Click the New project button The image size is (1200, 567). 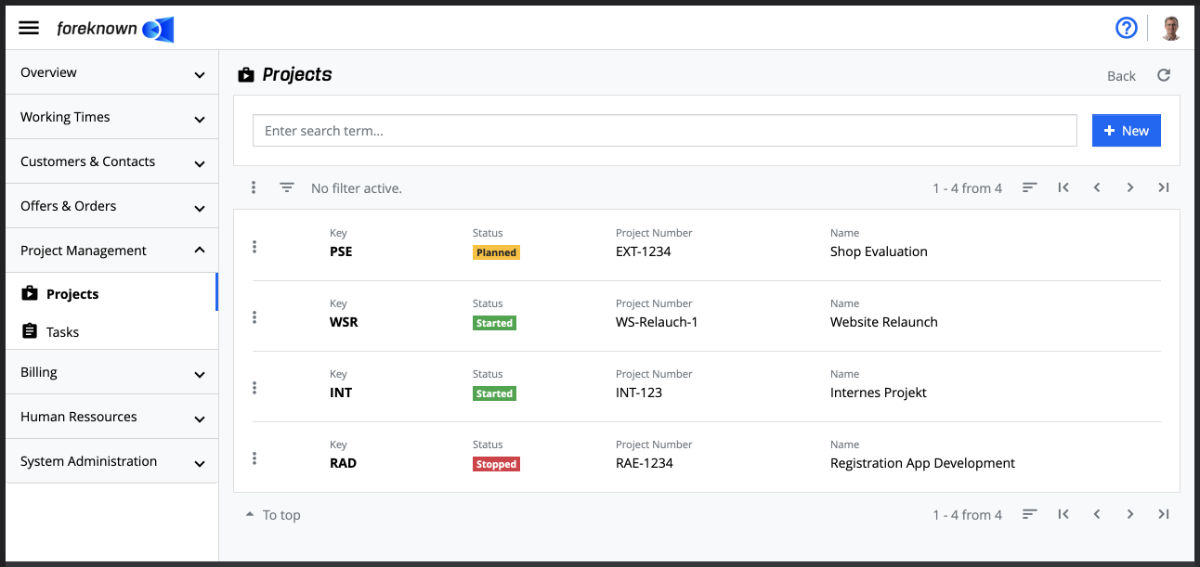coord(1126,131)
